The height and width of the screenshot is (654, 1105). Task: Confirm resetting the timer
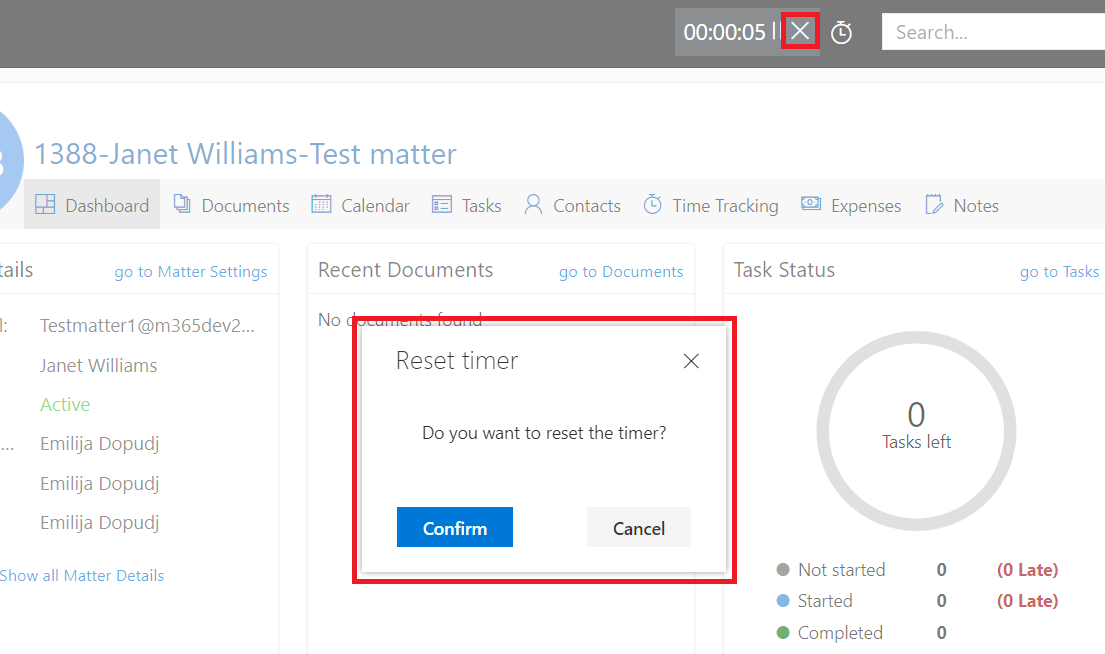(x=455, y=528)
